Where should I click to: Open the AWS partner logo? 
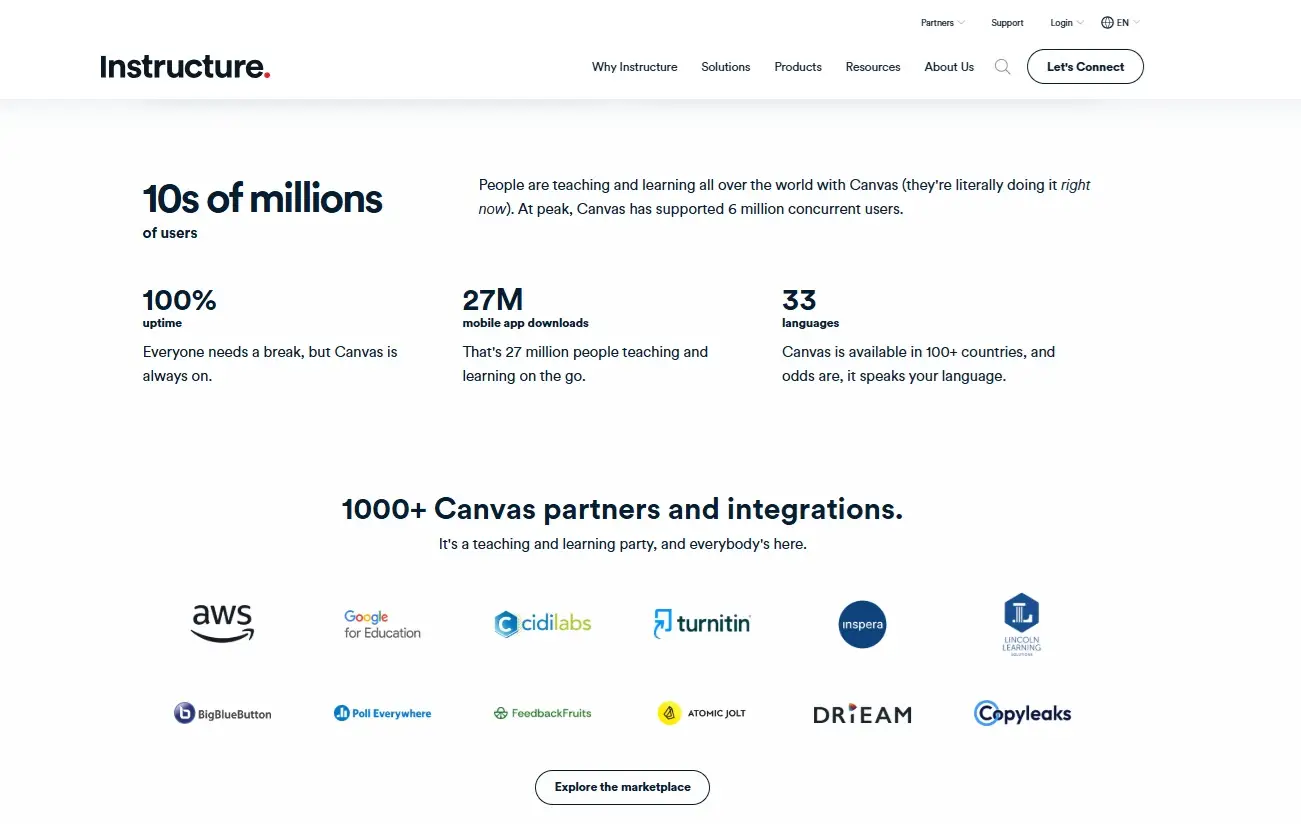pyautogui.click(x=223, y=624)
